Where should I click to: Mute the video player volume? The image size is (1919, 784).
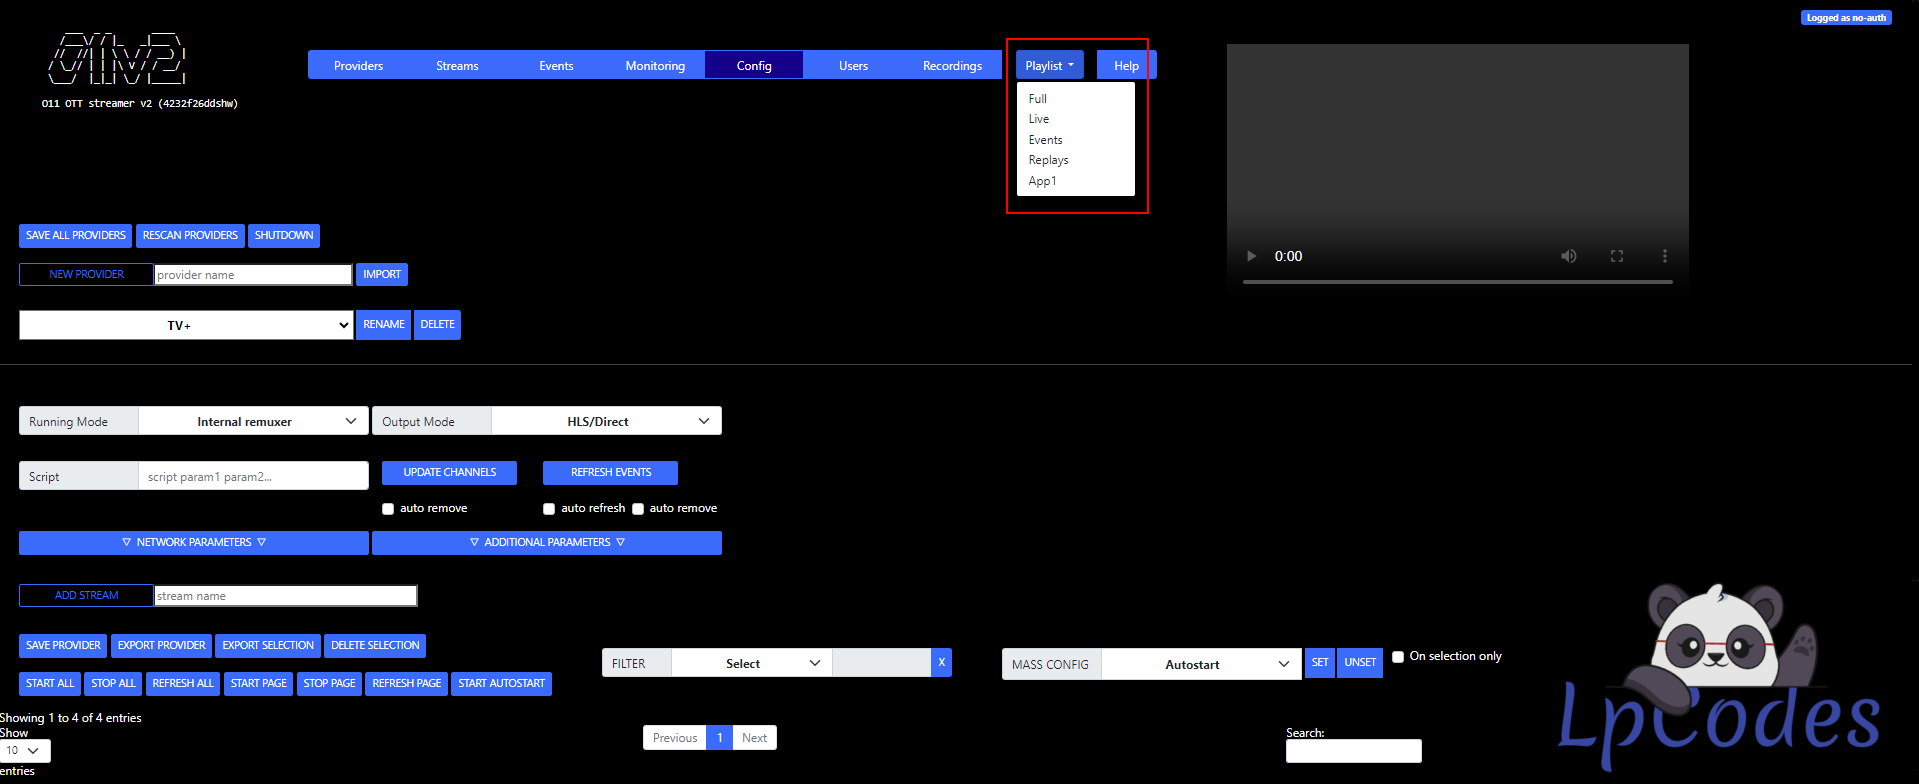(x=1568, y=256)
